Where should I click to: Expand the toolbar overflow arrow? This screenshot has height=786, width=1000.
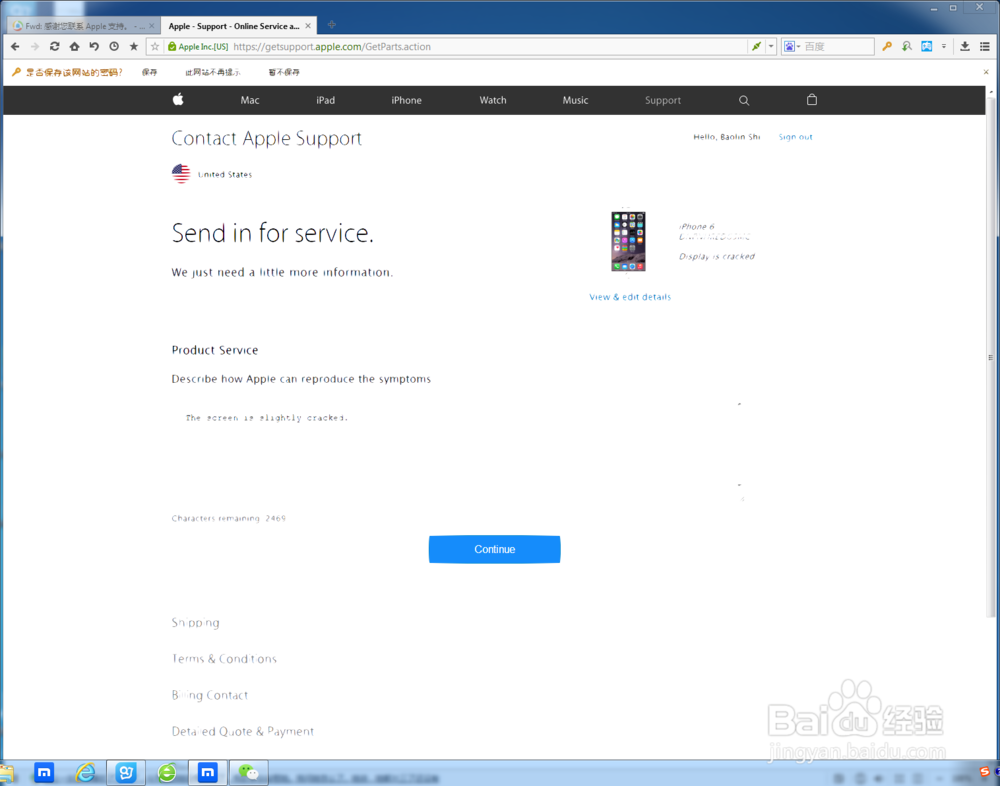[944, 47]
